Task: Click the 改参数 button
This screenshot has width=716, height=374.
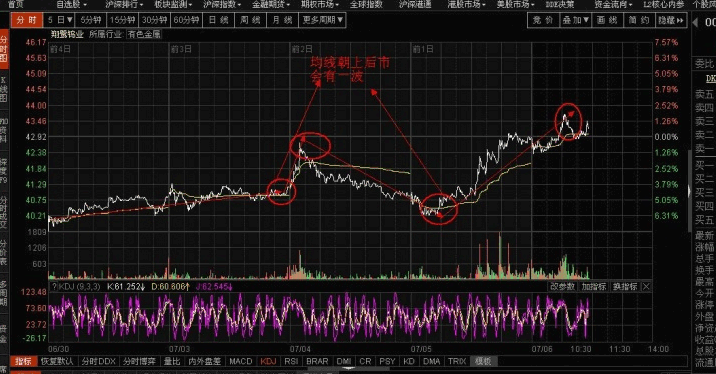Action: point(562,286)
